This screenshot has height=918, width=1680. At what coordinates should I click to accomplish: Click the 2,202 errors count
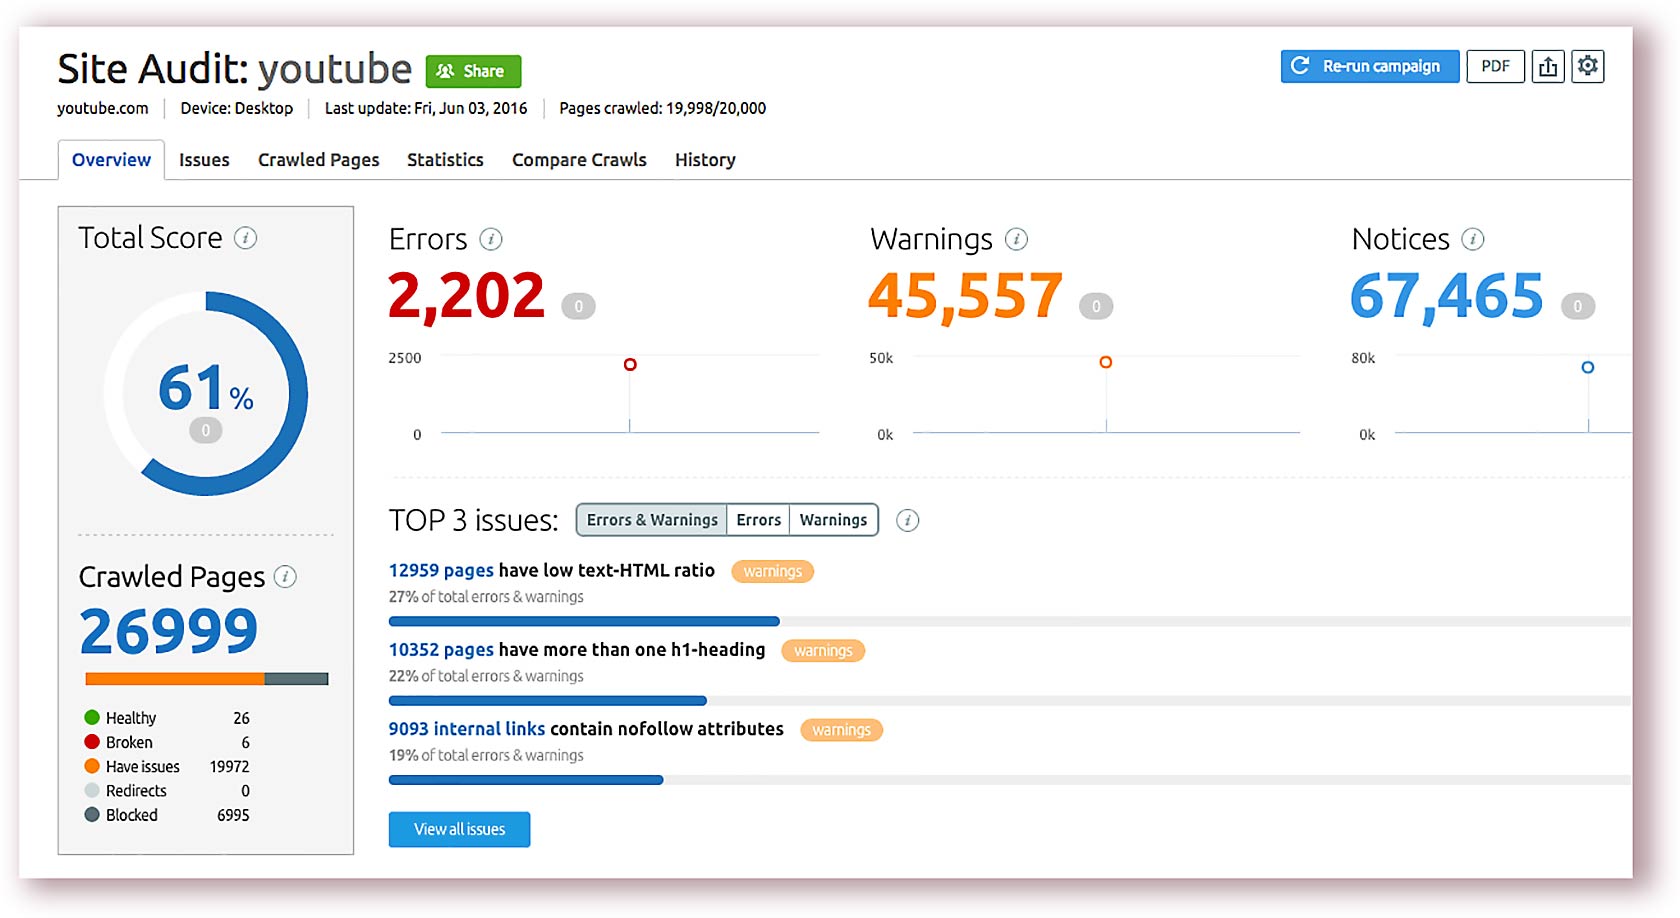pos(466,296)
